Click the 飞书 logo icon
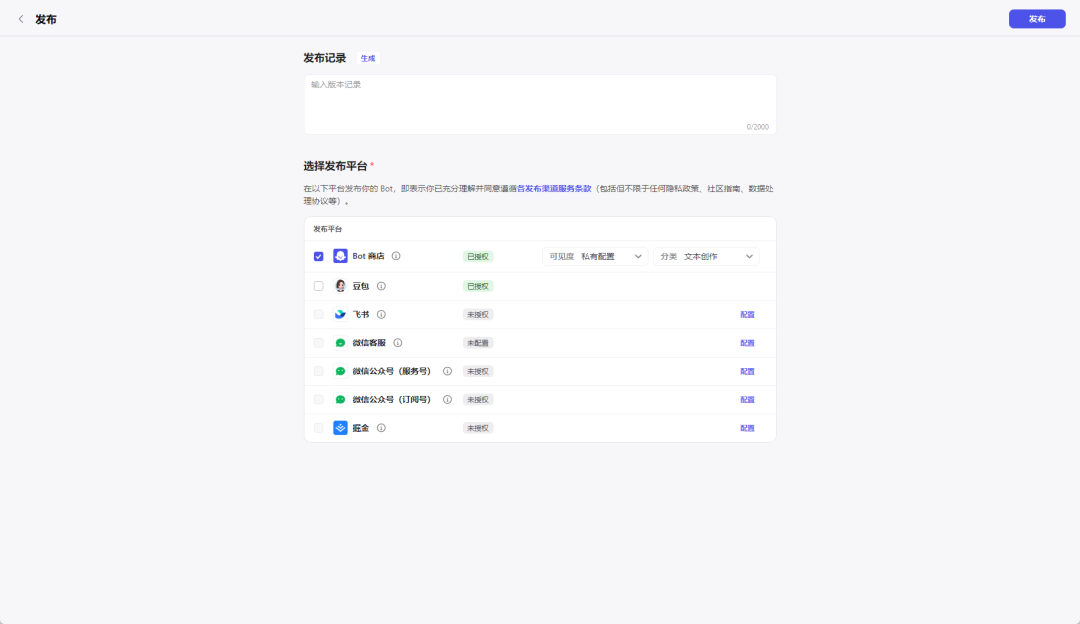Image resolution: width=1080 pixels, height=624 pixels. pyautogui.click(x=340, y=314)
